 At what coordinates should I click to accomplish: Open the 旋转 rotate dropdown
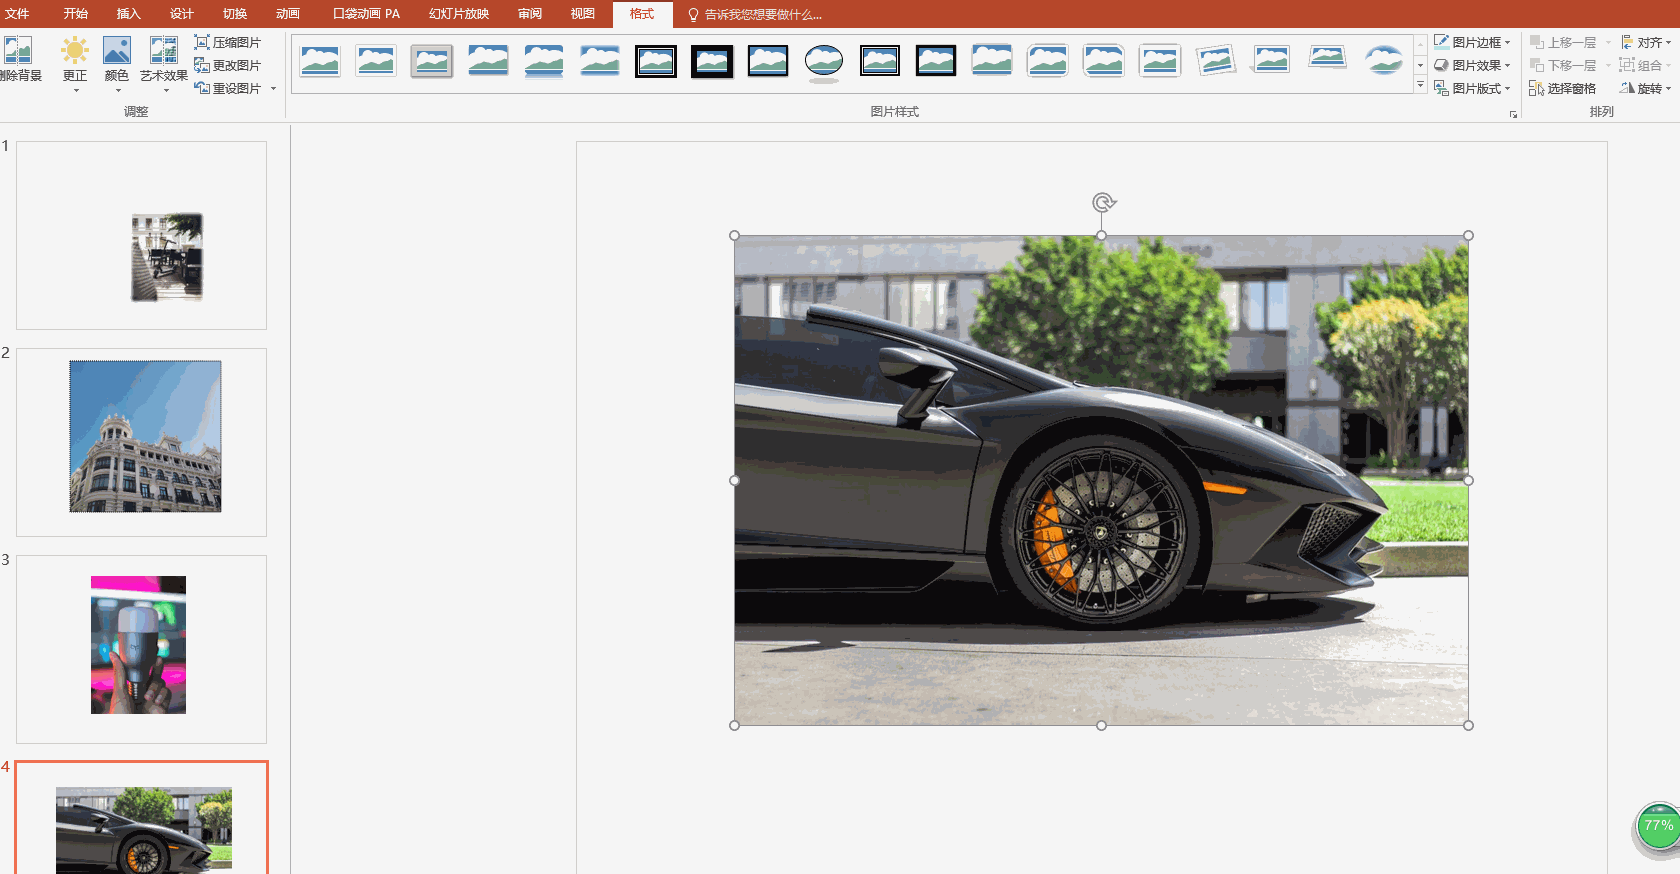tap(1646, 88)
